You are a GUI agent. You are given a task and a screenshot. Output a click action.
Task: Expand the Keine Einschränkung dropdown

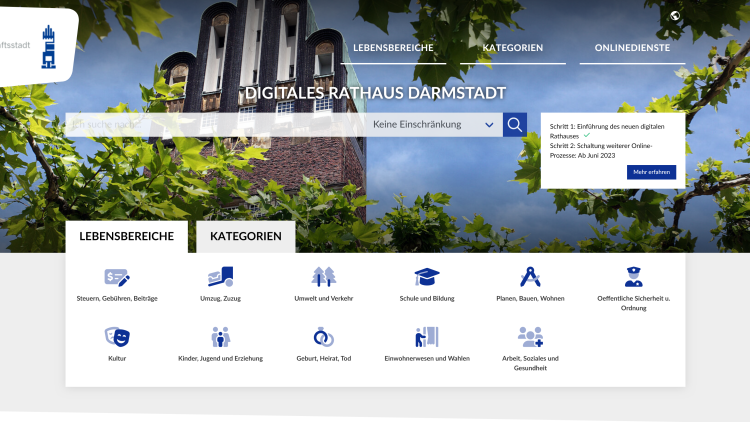pos(434,125)
